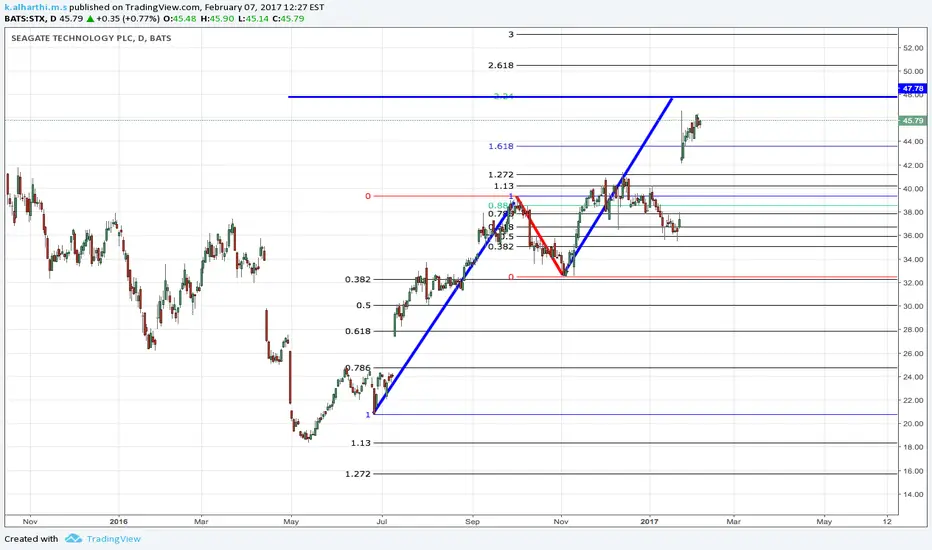Screen dimensions: 932x550
Task: Click the TradingView cloud logo icon
Action: (74, 539)
